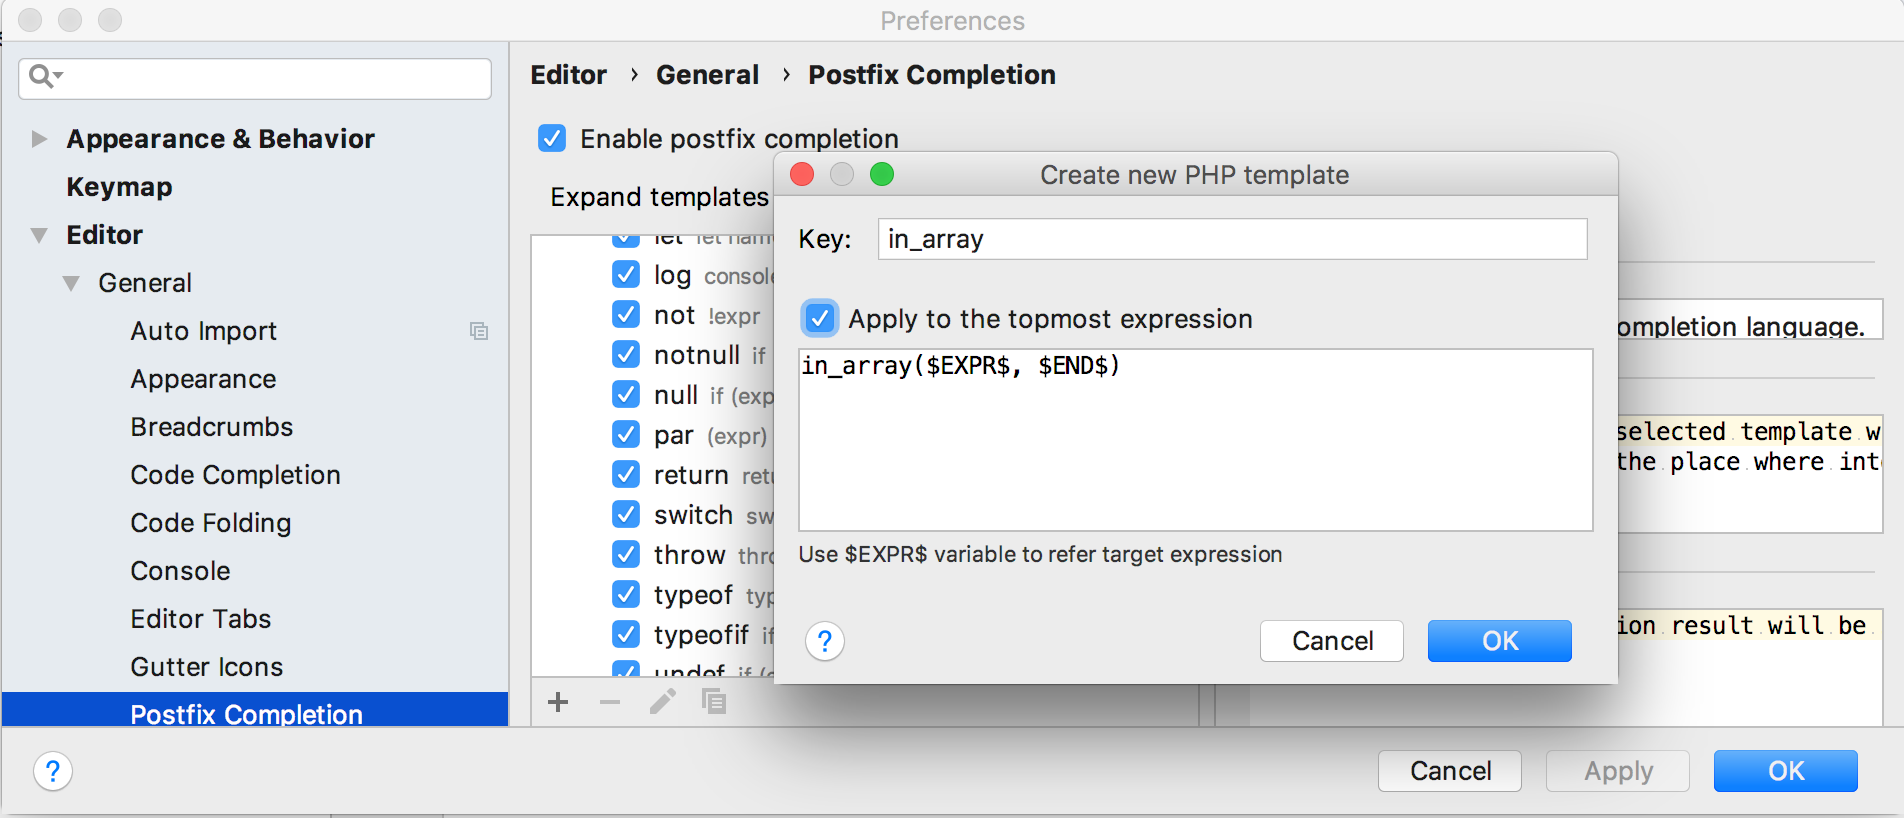Viewport: 1904px width, 818px height.
Task: Expand Appearance & Behavior section
Action: [x=39, y=139]
